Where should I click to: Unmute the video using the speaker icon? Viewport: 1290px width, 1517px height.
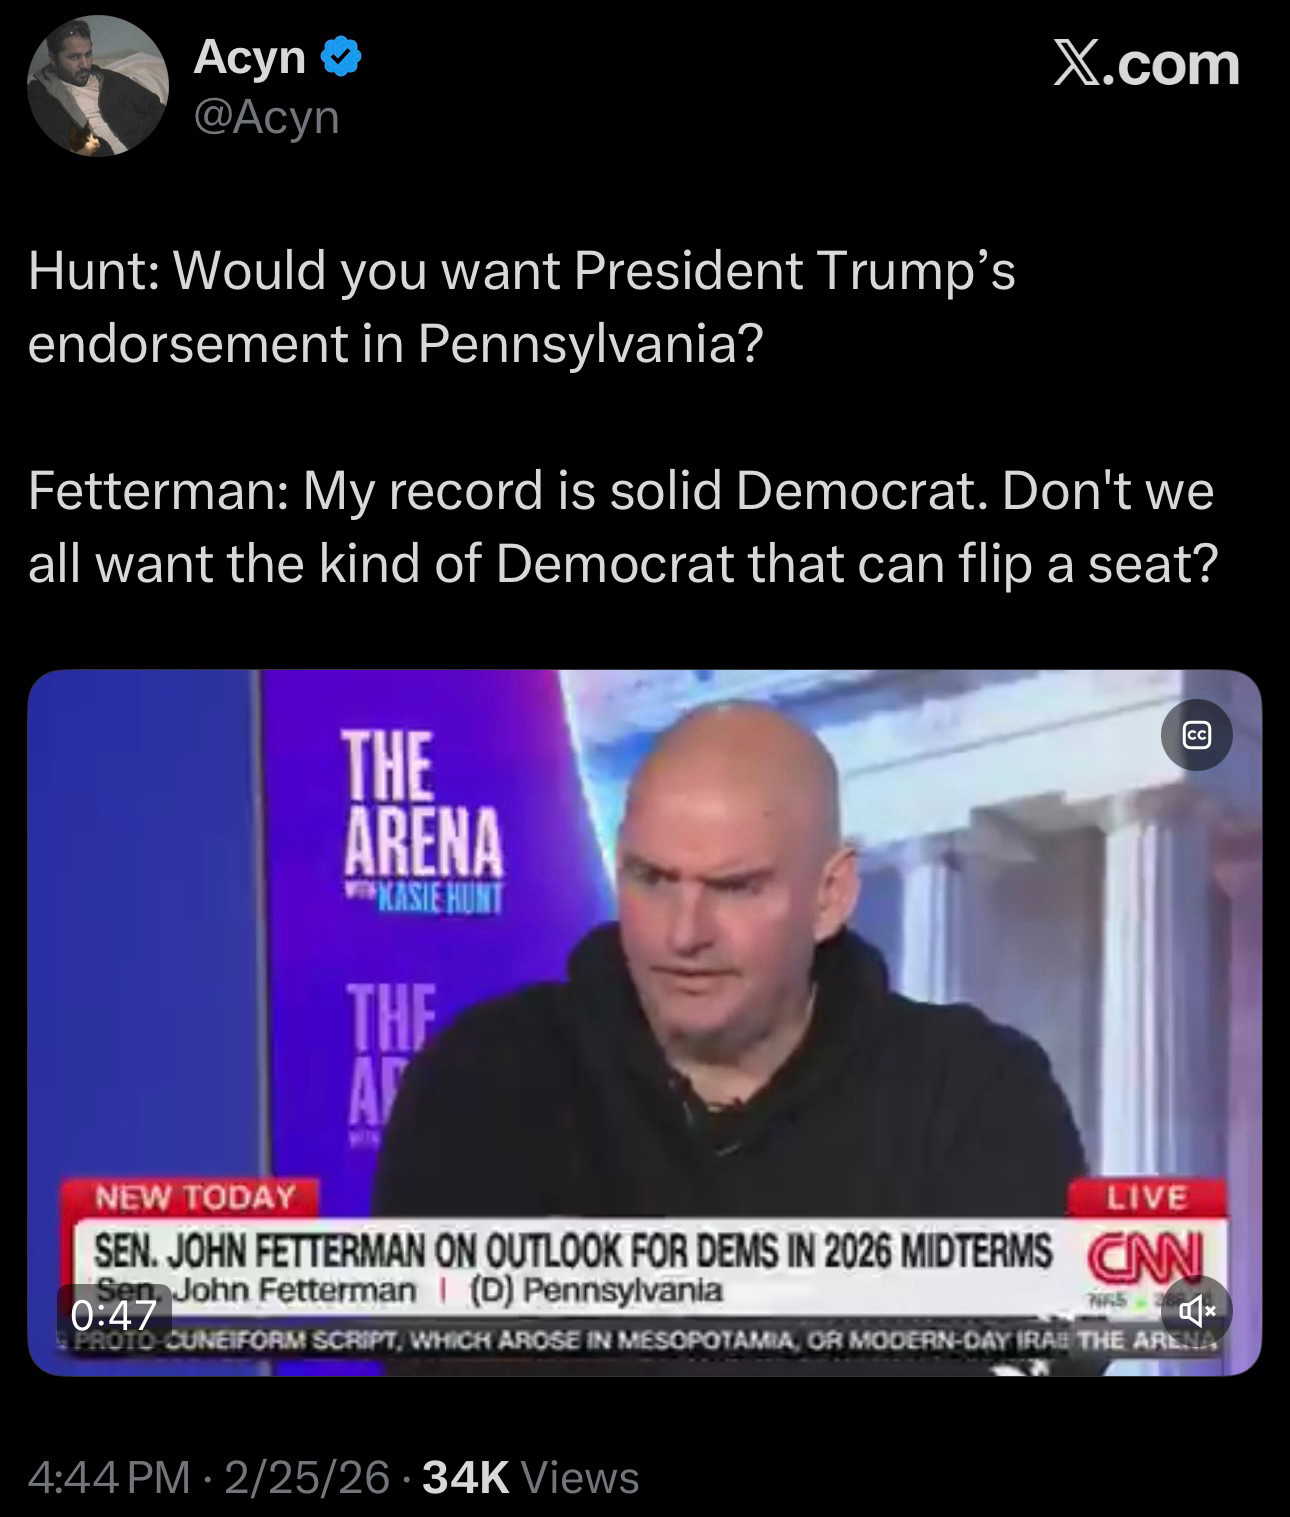1196,1309
